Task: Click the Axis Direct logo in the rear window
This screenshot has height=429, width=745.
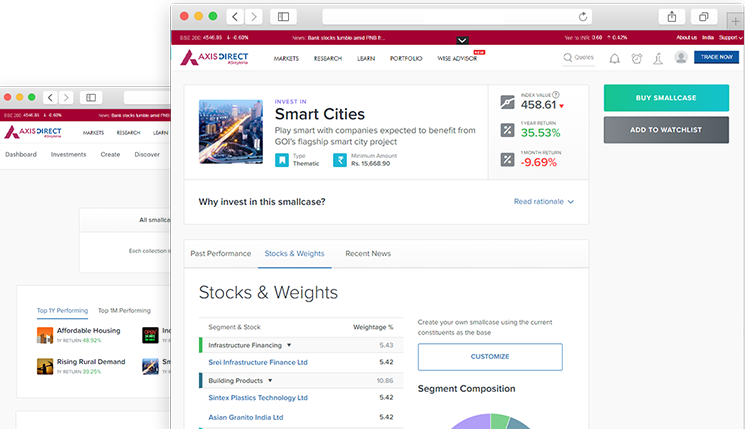Action: click(x=33, y=132)
